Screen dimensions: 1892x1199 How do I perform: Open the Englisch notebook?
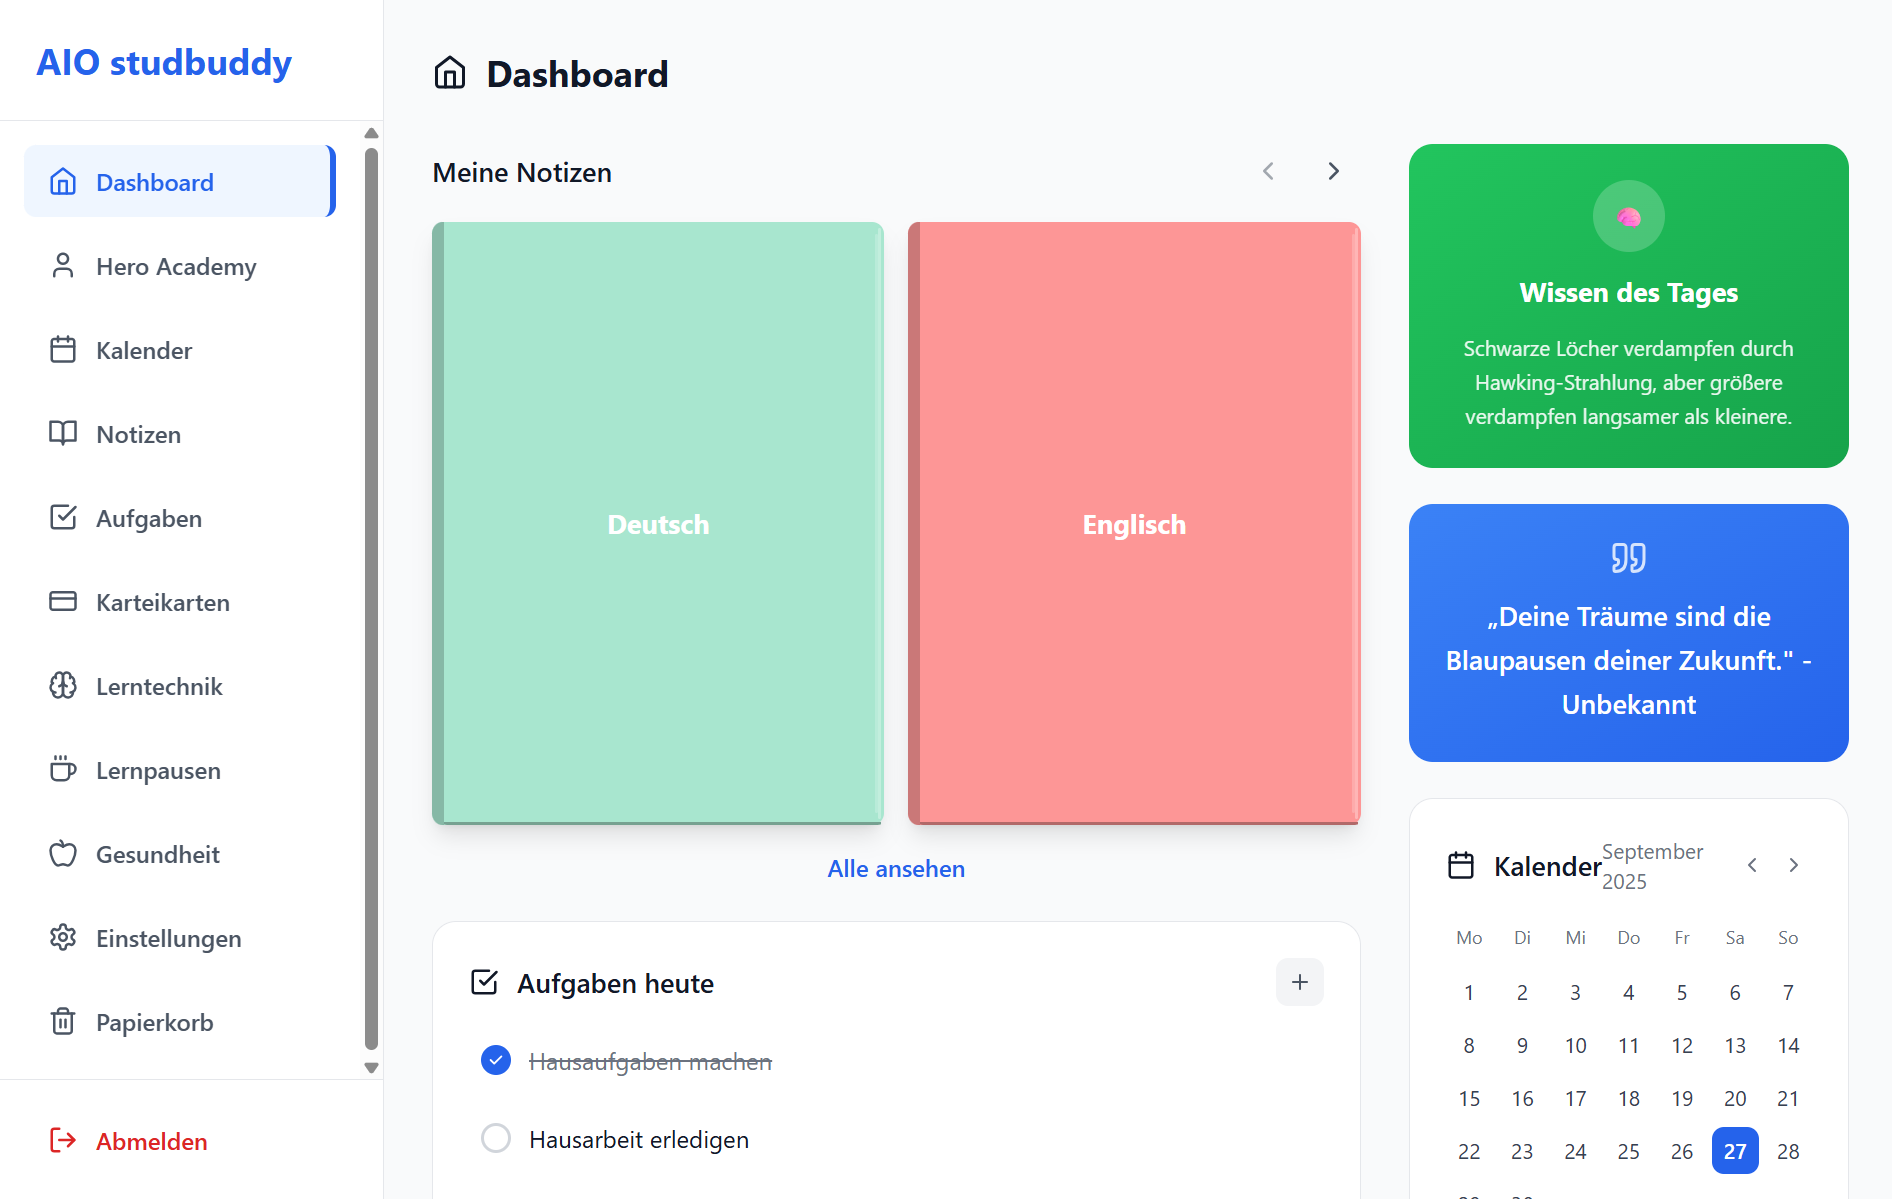pyautogui.click(x=1134, y=523)
